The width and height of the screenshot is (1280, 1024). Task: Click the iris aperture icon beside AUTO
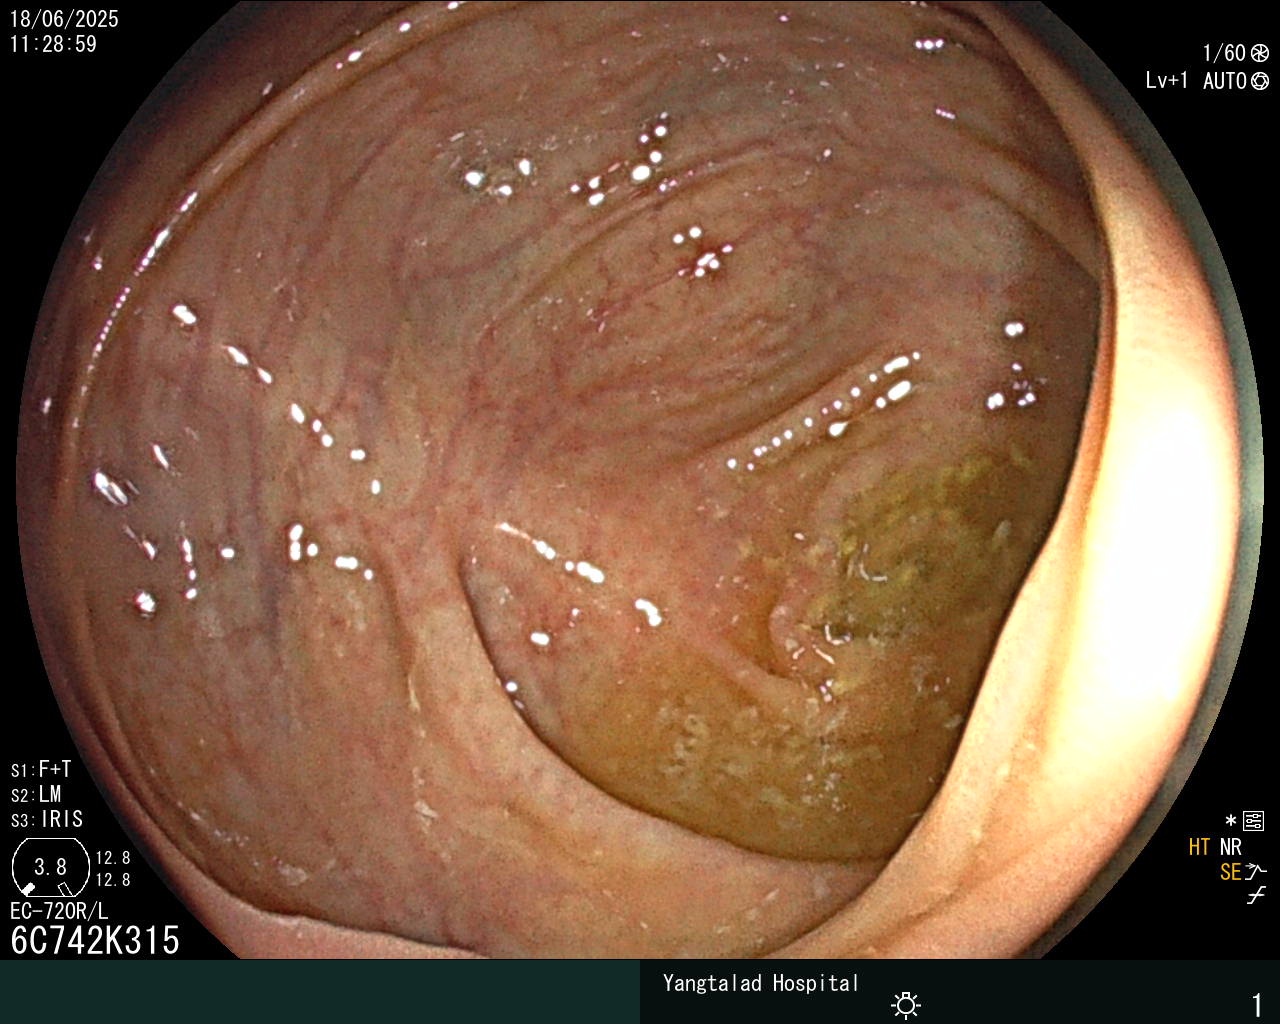[1260, 81]
